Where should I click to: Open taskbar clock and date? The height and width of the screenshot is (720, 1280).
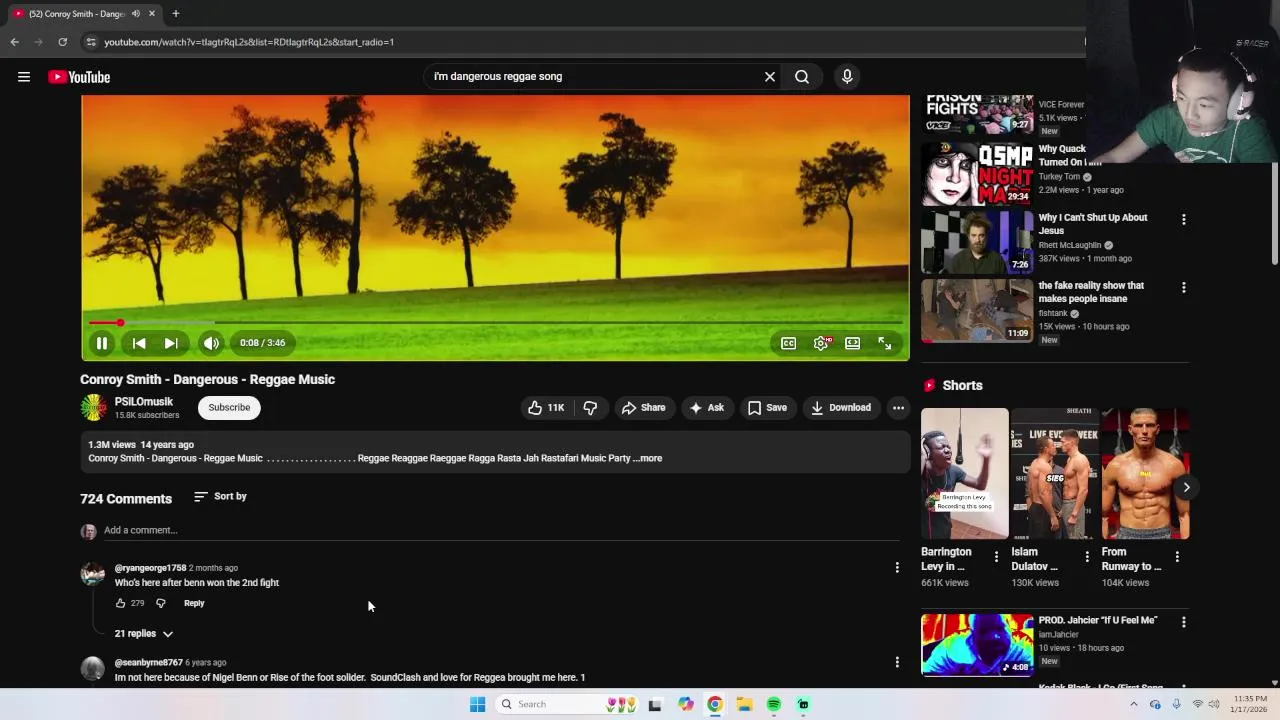[x=1250, y=704]
